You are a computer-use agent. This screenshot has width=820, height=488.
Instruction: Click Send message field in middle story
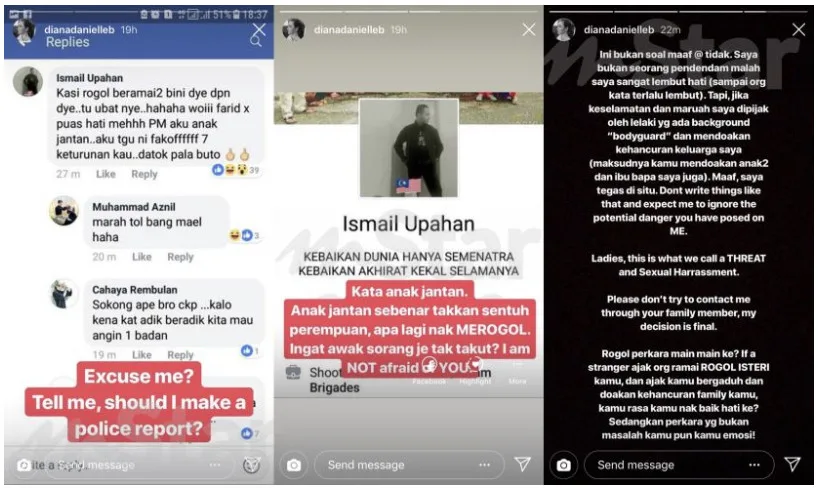[409, 464]
